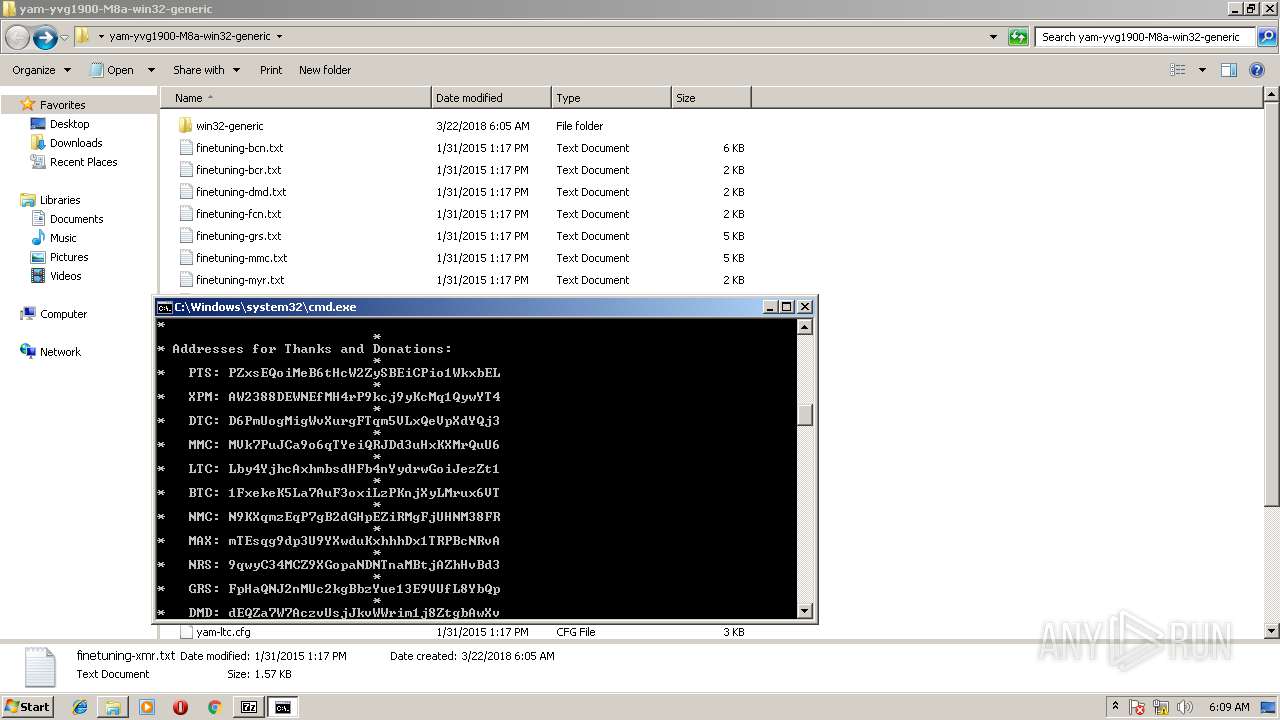Image resolution: width=1280 pixels, height=720 pixels.
Task: Switch to the cmd.exe taskbar button
Action: (x=283, y=707)
